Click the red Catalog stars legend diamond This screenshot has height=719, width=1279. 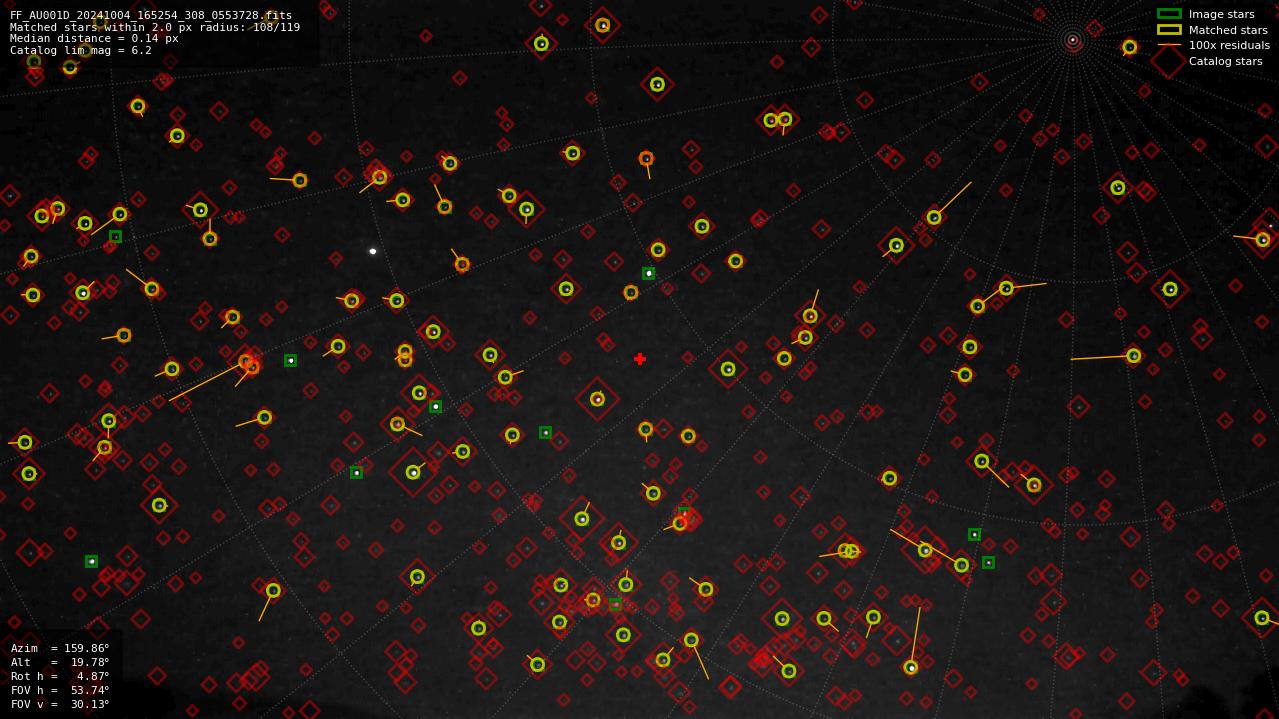coord(1169,61)
